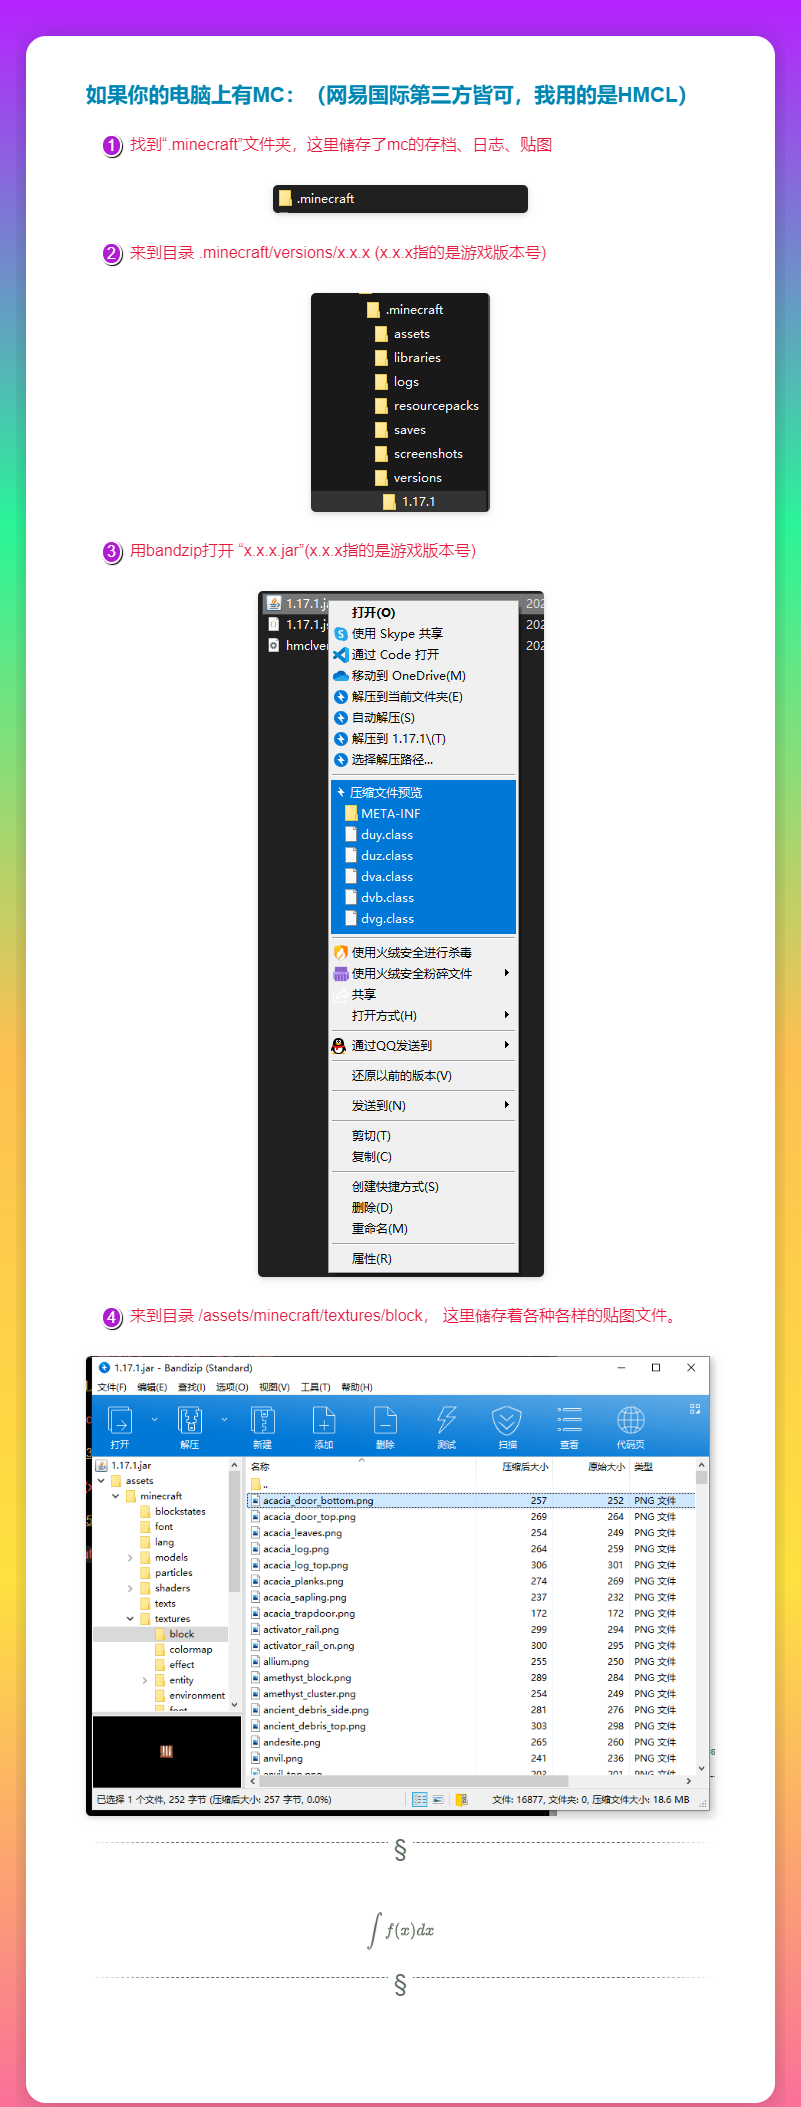Open the 文件(F) menu in Bandizip
801x2107 pixels.
112,1387
